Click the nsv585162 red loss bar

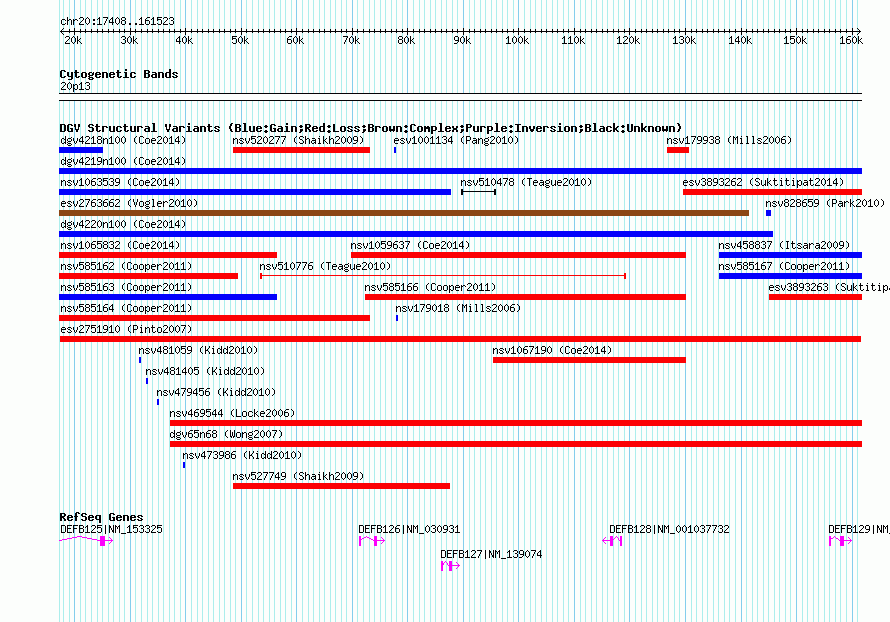click(149, 276)
